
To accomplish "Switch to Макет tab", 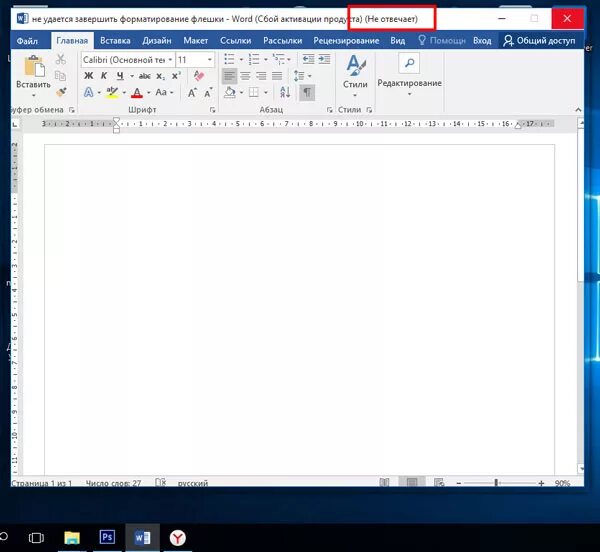I will 196,41.
